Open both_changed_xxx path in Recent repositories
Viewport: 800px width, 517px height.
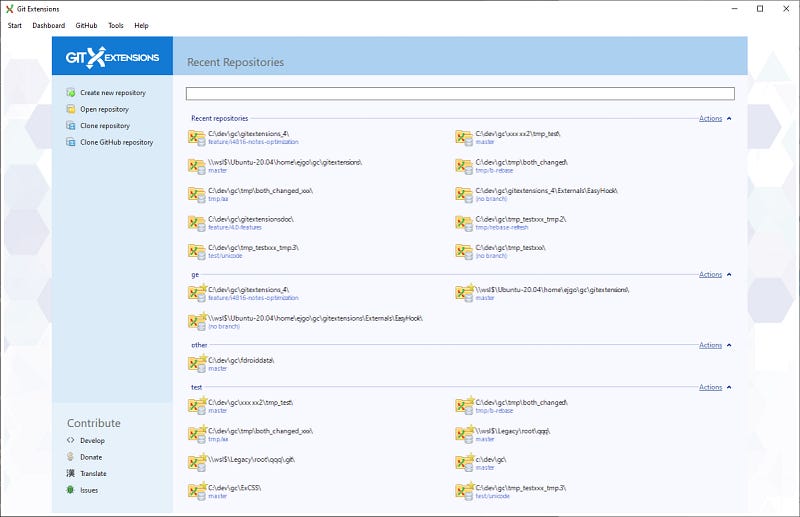point(261,191)
